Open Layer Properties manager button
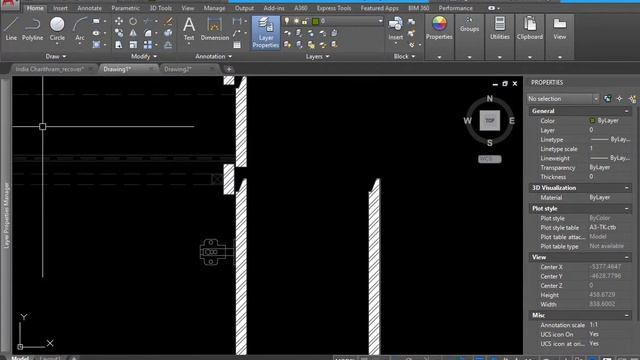The width and height of the screenshot is (640, 360). [x=266, y=33]
